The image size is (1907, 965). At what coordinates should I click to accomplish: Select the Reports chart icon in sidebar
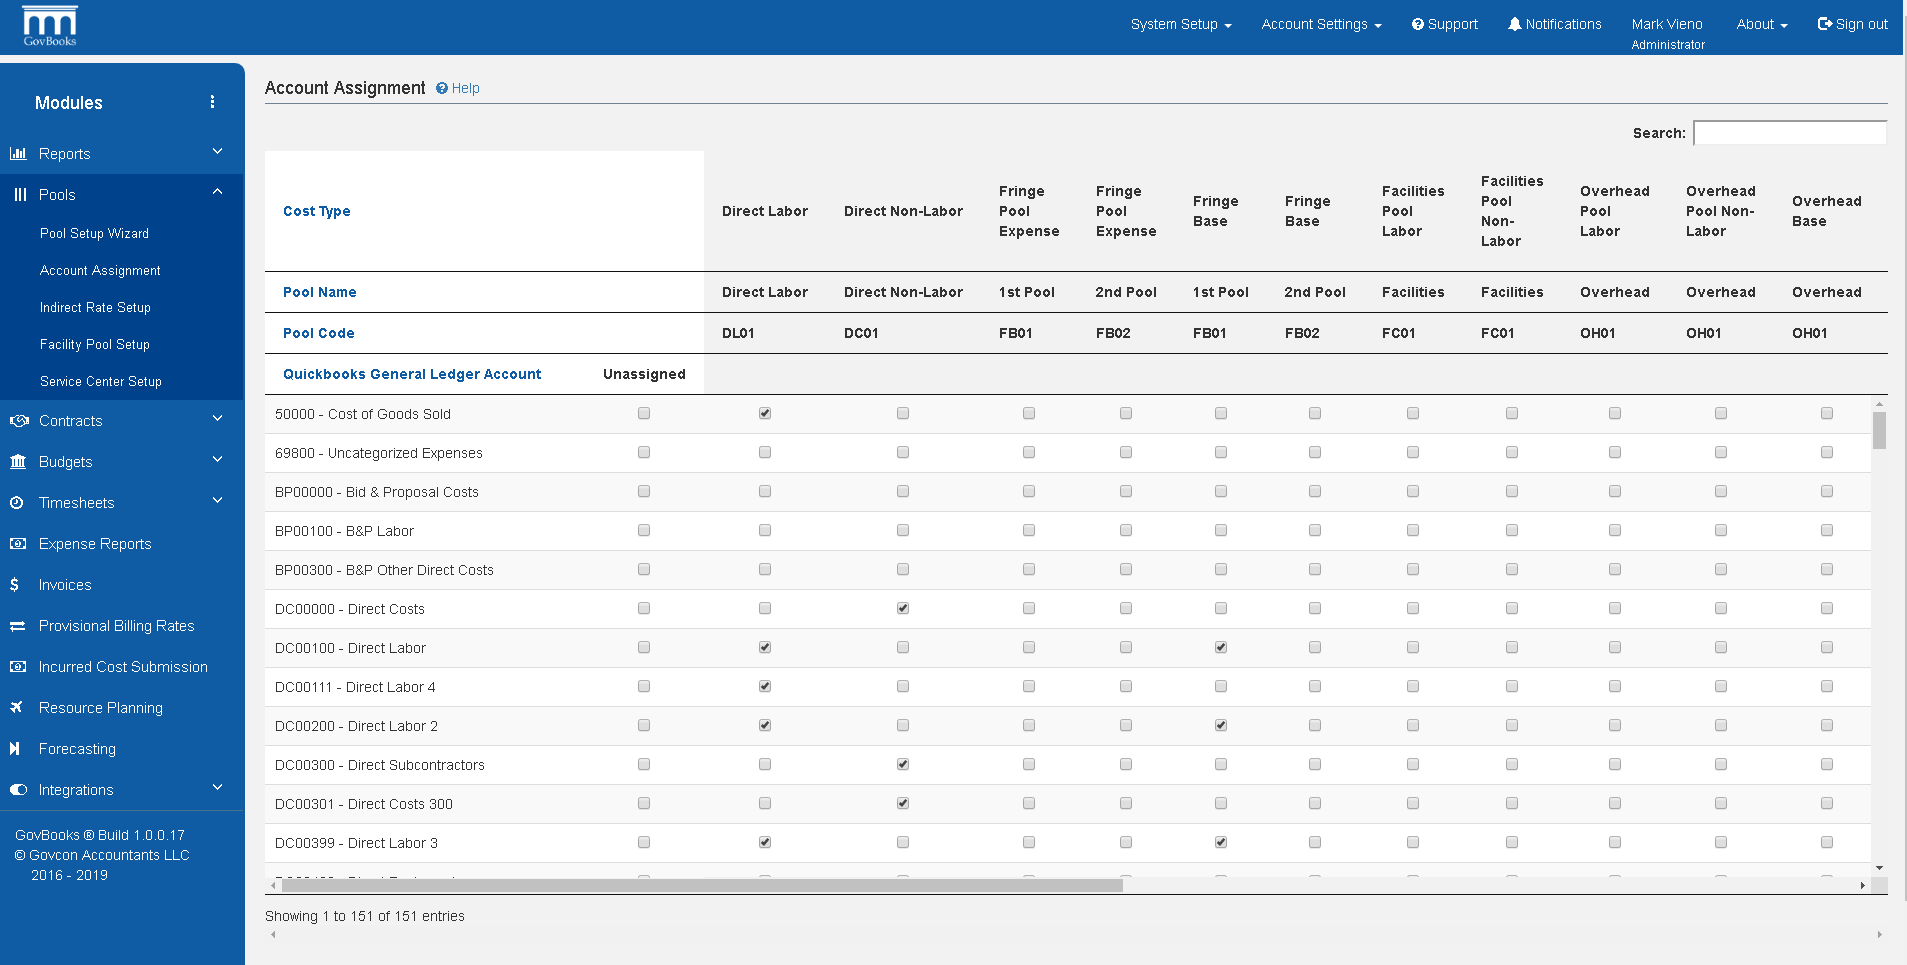19,153
